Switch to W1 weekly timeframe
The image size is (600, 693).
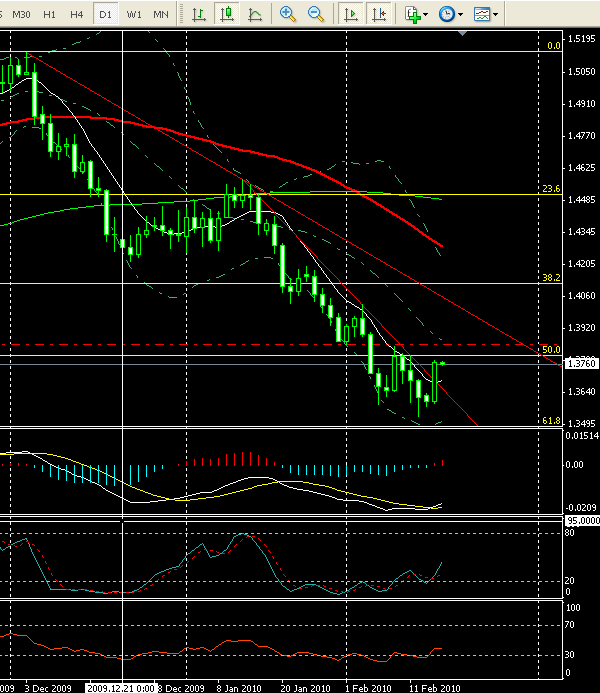pyautogui.click(x=134, y=15)
